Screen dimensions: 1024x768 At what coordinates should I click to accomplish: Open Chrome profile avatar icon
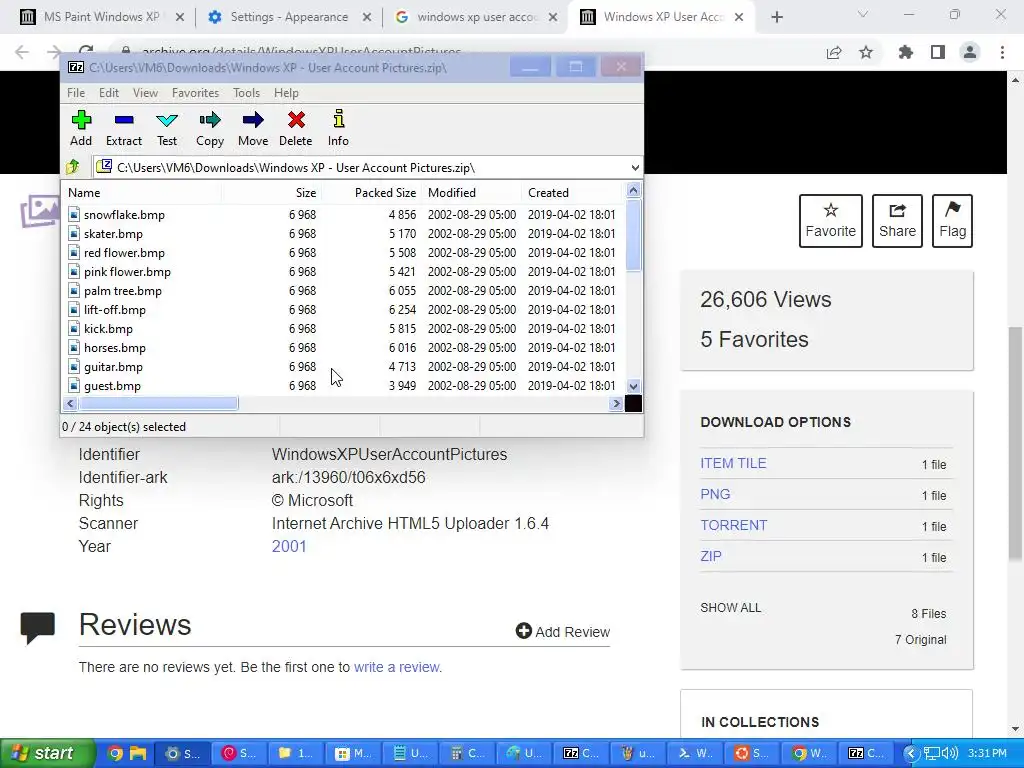point(970,52)
